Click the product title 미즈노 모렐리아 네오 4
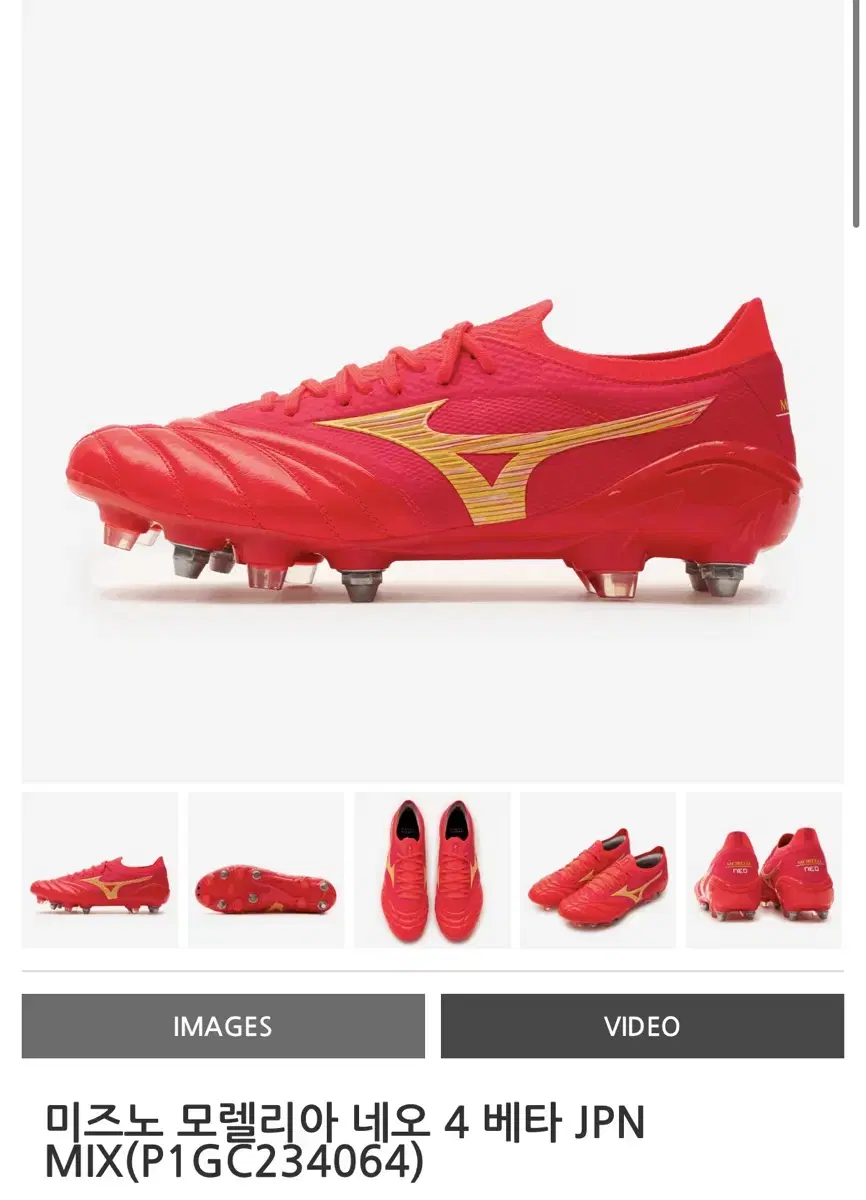The height and width of the screenshot is (1200, 866). click(x=240, y=1123)
